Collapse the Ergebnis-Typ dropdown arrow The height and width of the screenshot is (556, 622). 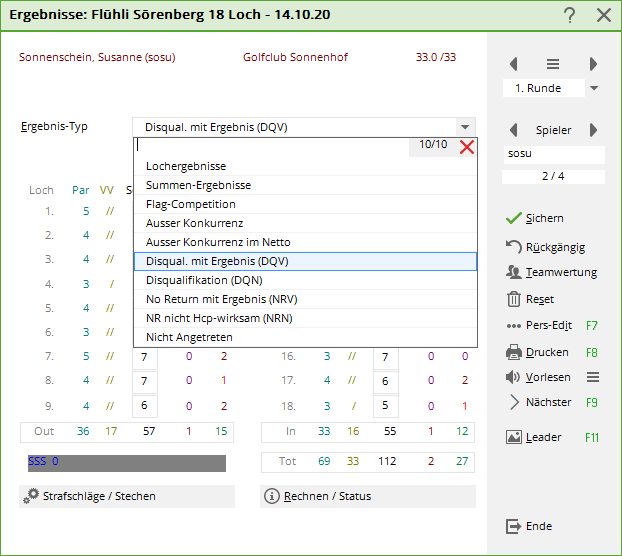pyautogui.click(x=464, y=127)
